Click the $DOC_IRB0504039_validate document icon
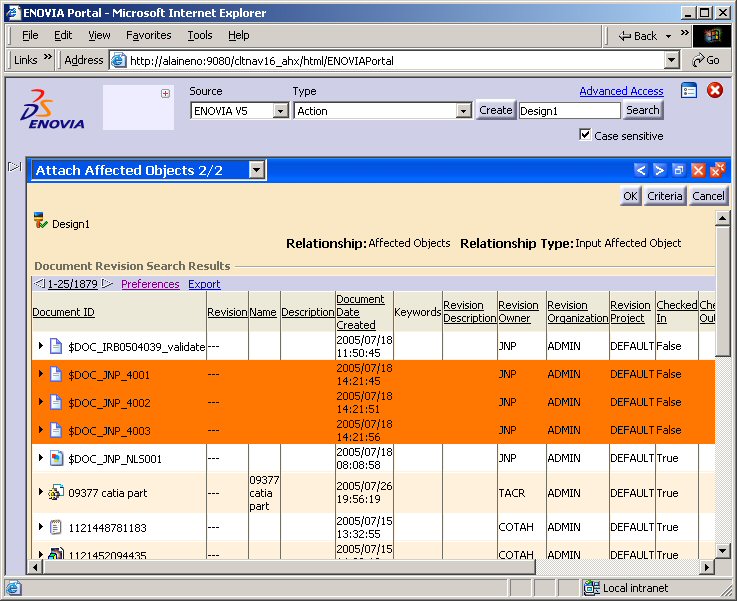 point(56,346)
